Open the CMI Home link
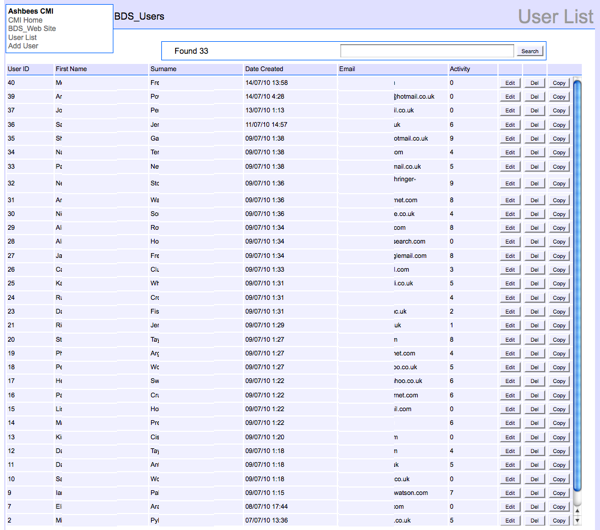 (25, 20)
